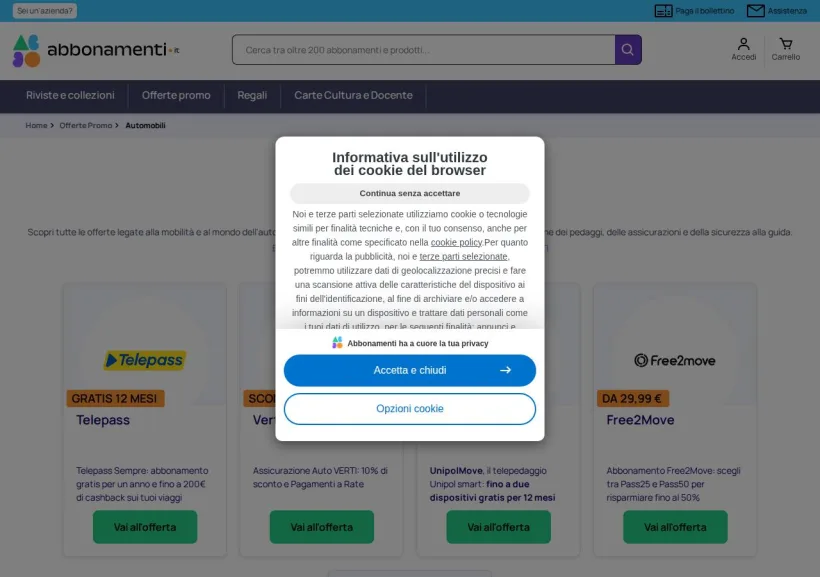Click Opzioni cookie button
Viewport: 820px width, 577px height.
[x=410, y=409]
